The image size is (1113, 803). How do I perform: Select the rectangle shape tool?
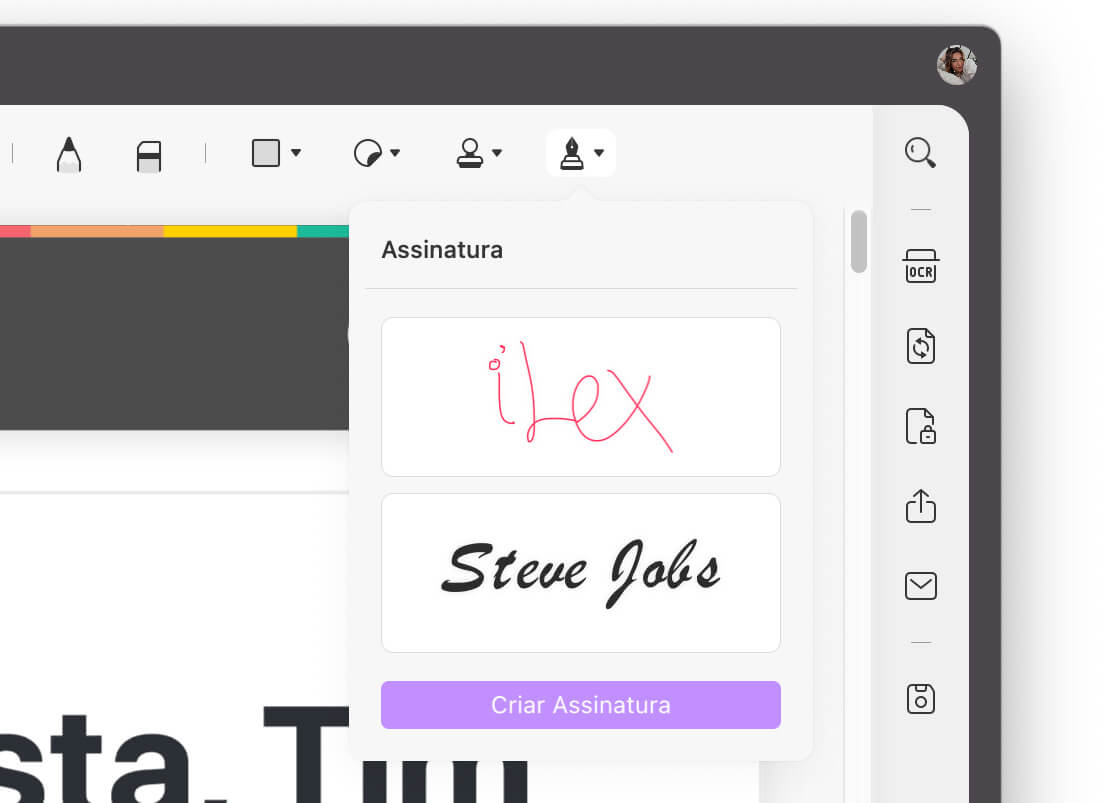point(266,153)
